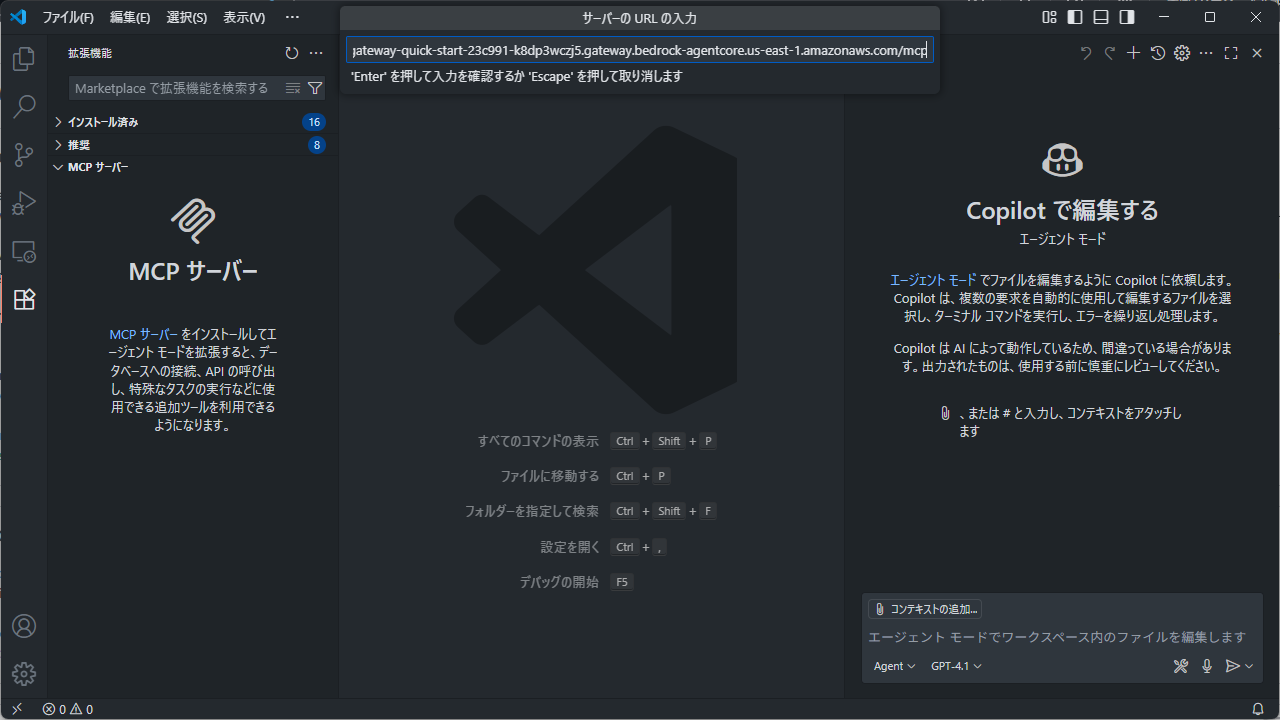The width and height of the screenshot is (1280, 720).
Task: Expand the インストール済み section
Action: 190,122
